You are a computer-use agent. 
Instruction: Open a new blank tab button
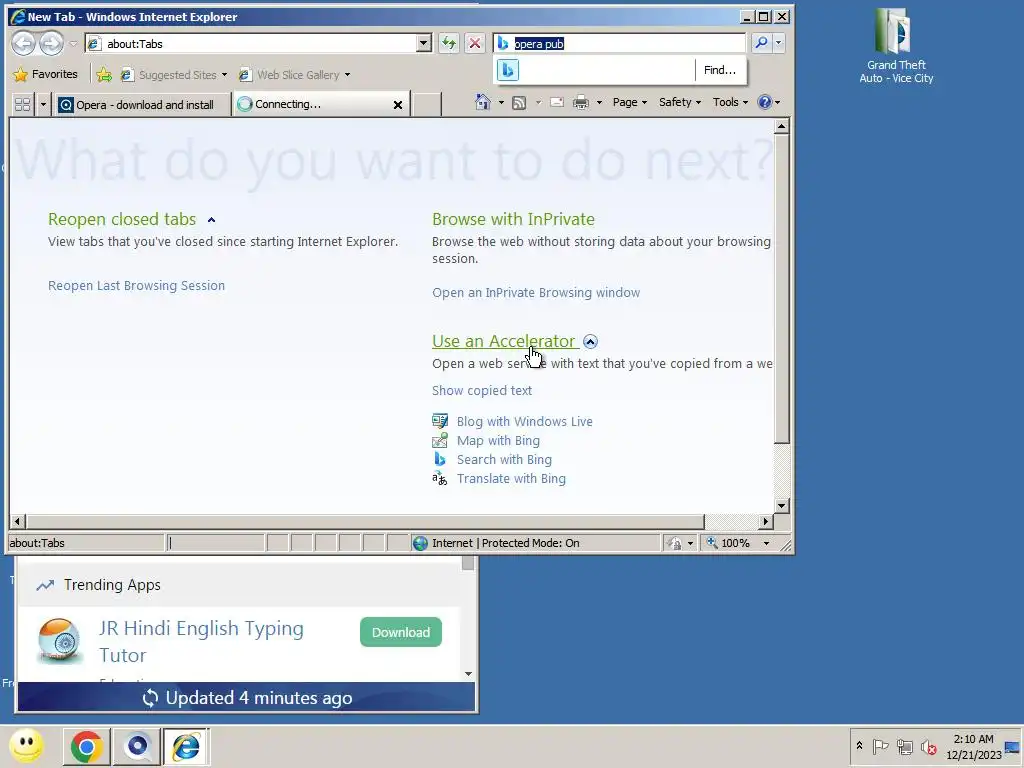pyautogui.click(x=427, y=104)
